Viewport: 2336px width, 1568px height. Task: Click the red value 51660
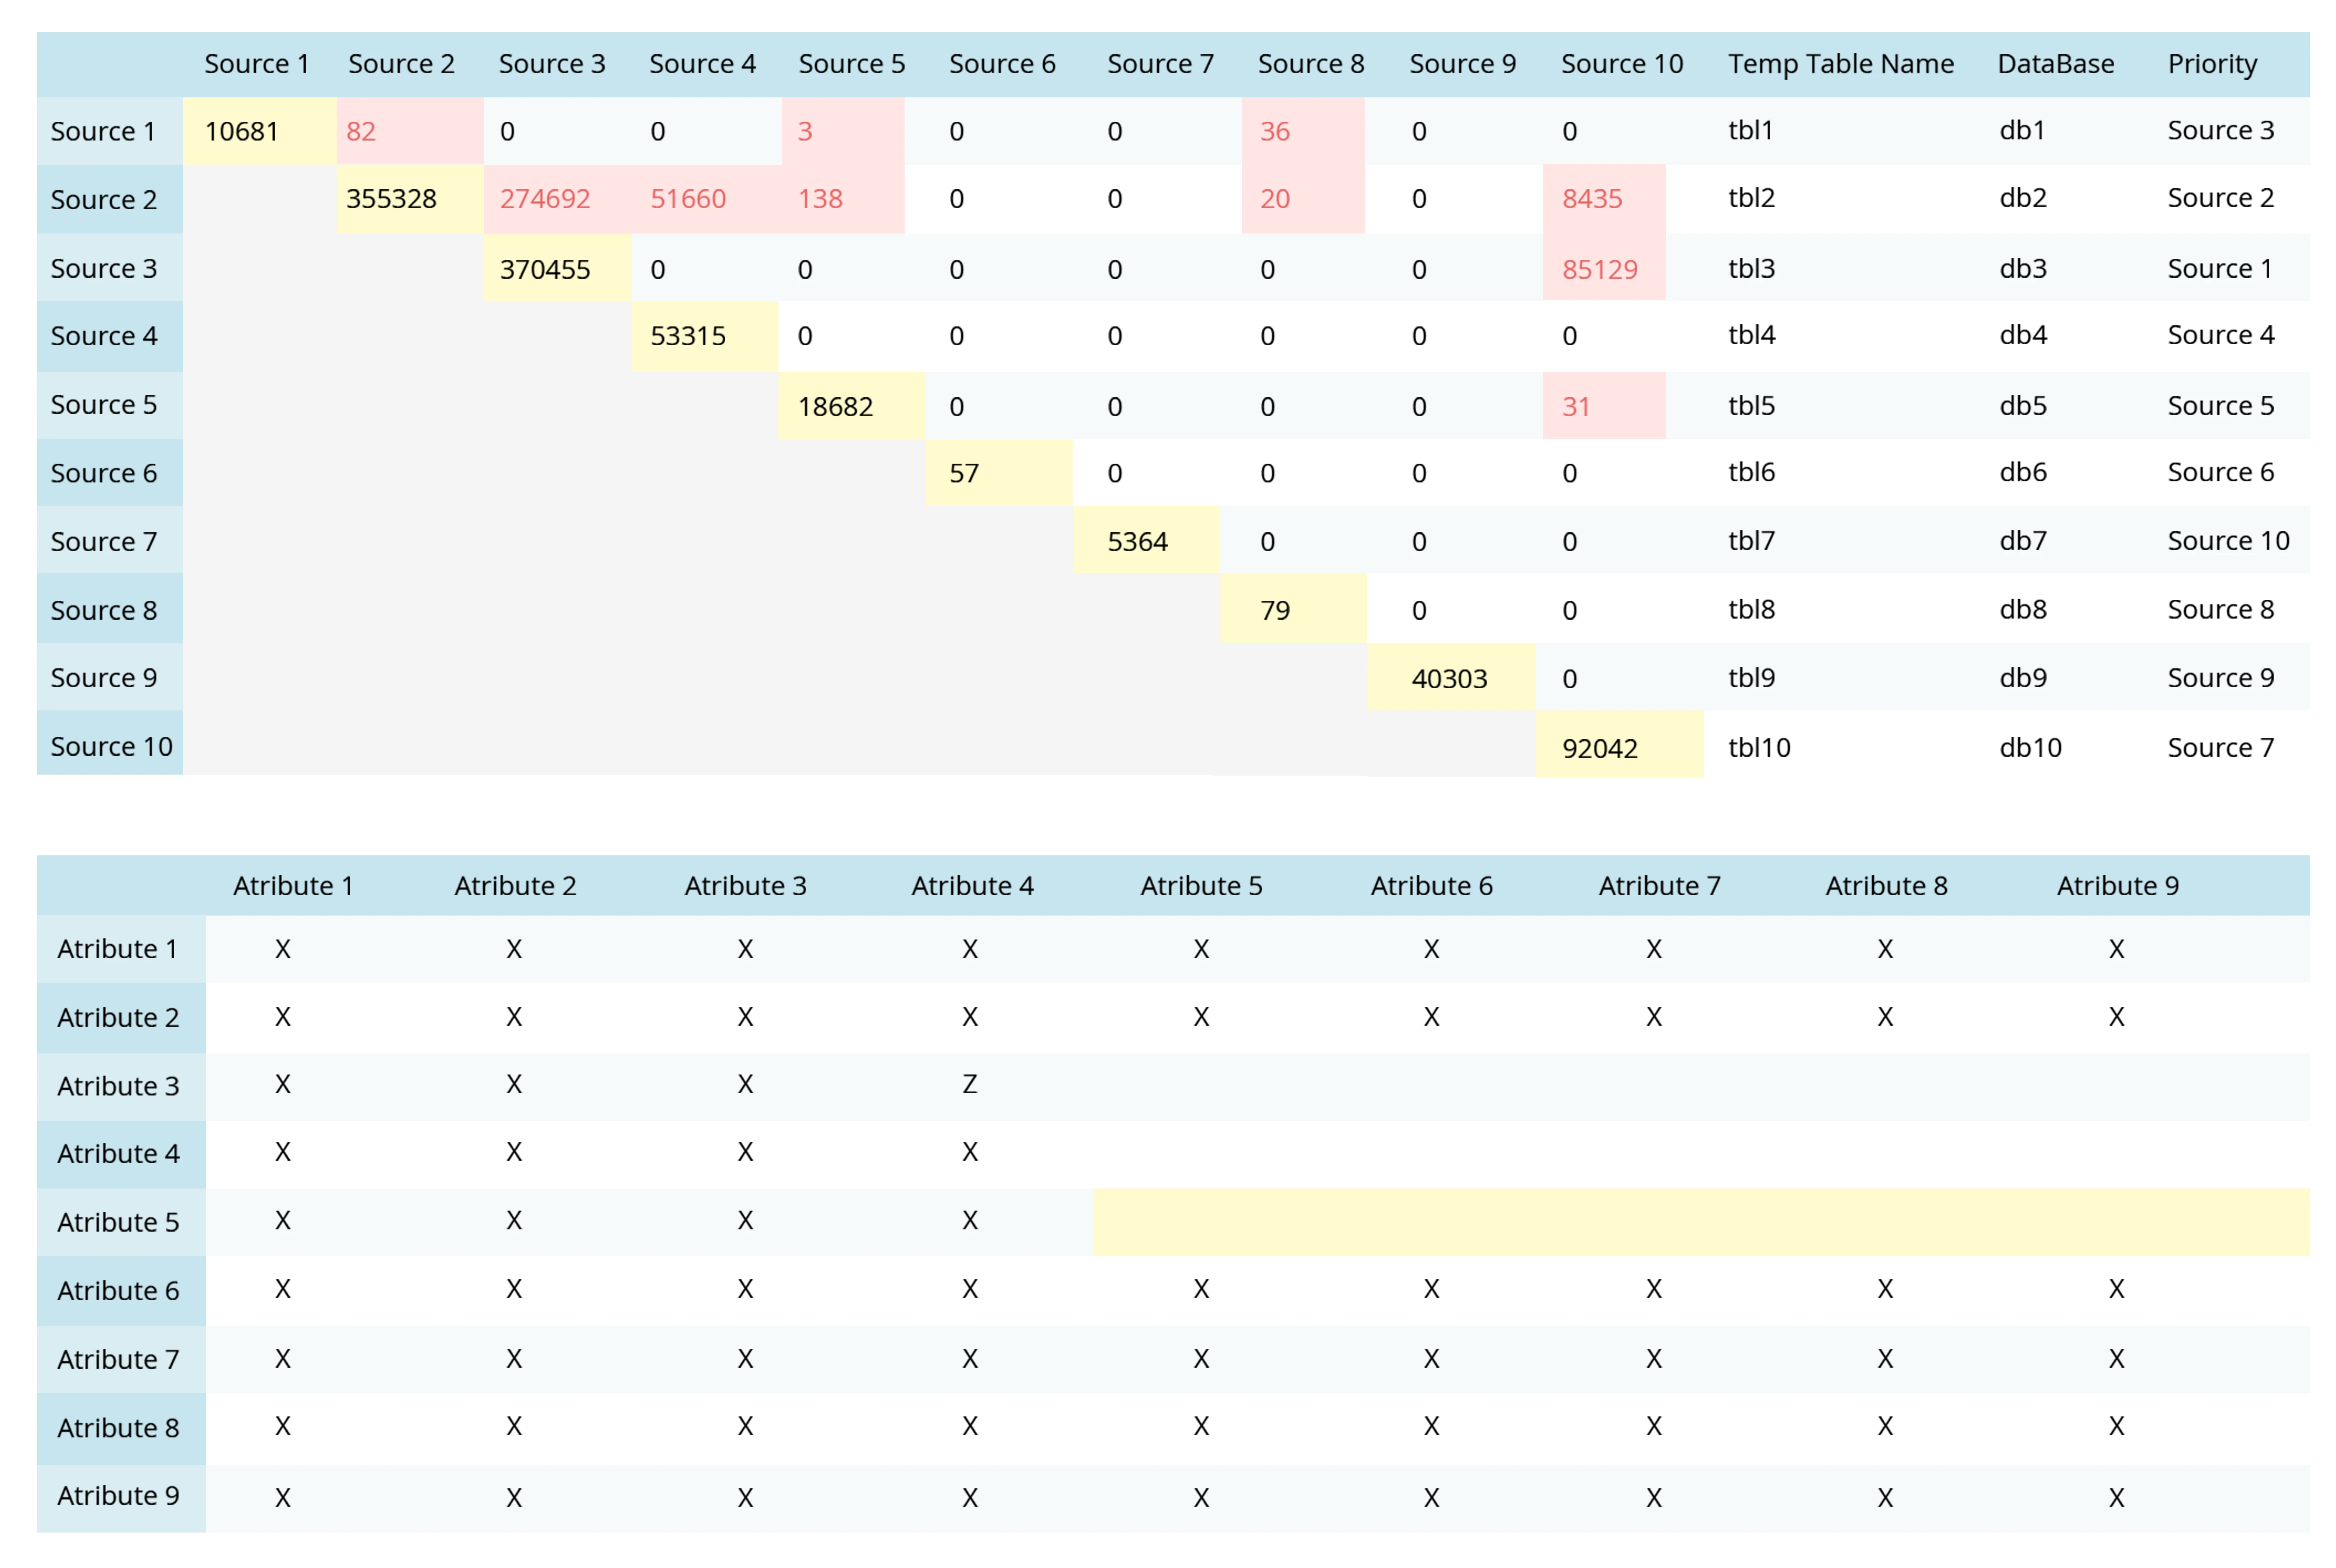click(688, 199)
